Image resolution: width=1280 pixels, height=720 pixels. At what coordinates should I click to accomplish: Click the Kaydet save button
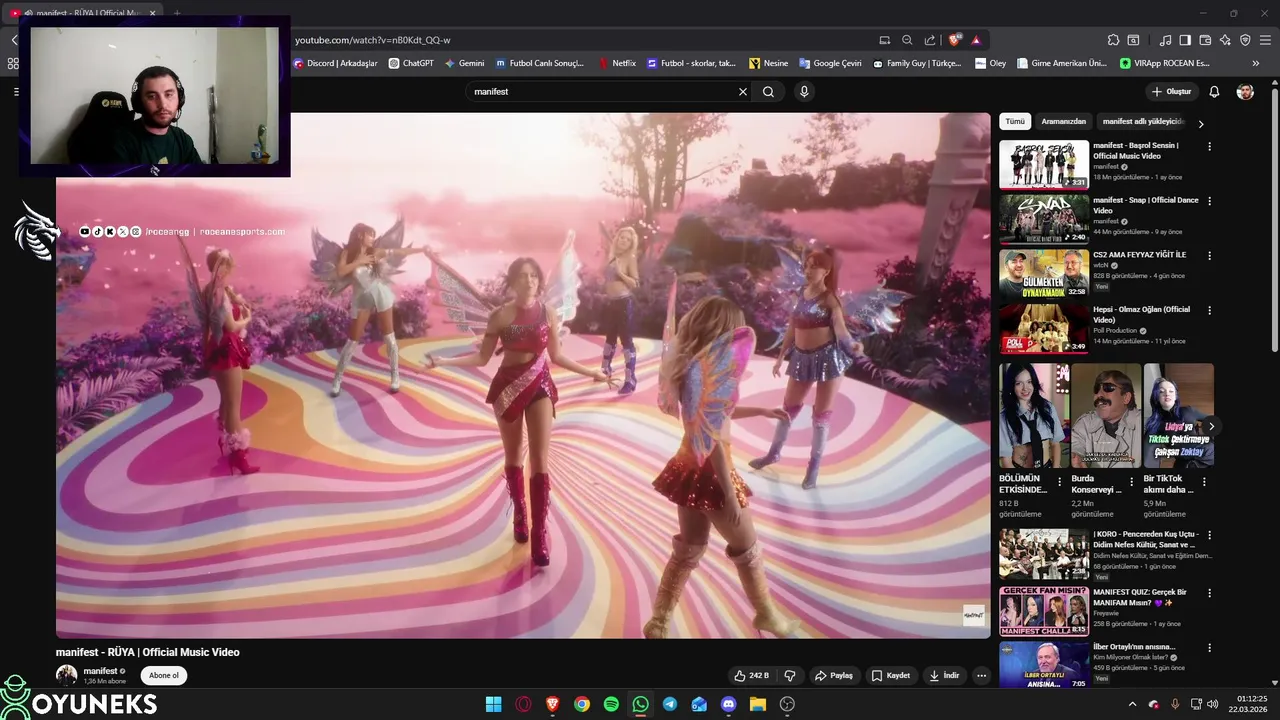pos(891,675)
